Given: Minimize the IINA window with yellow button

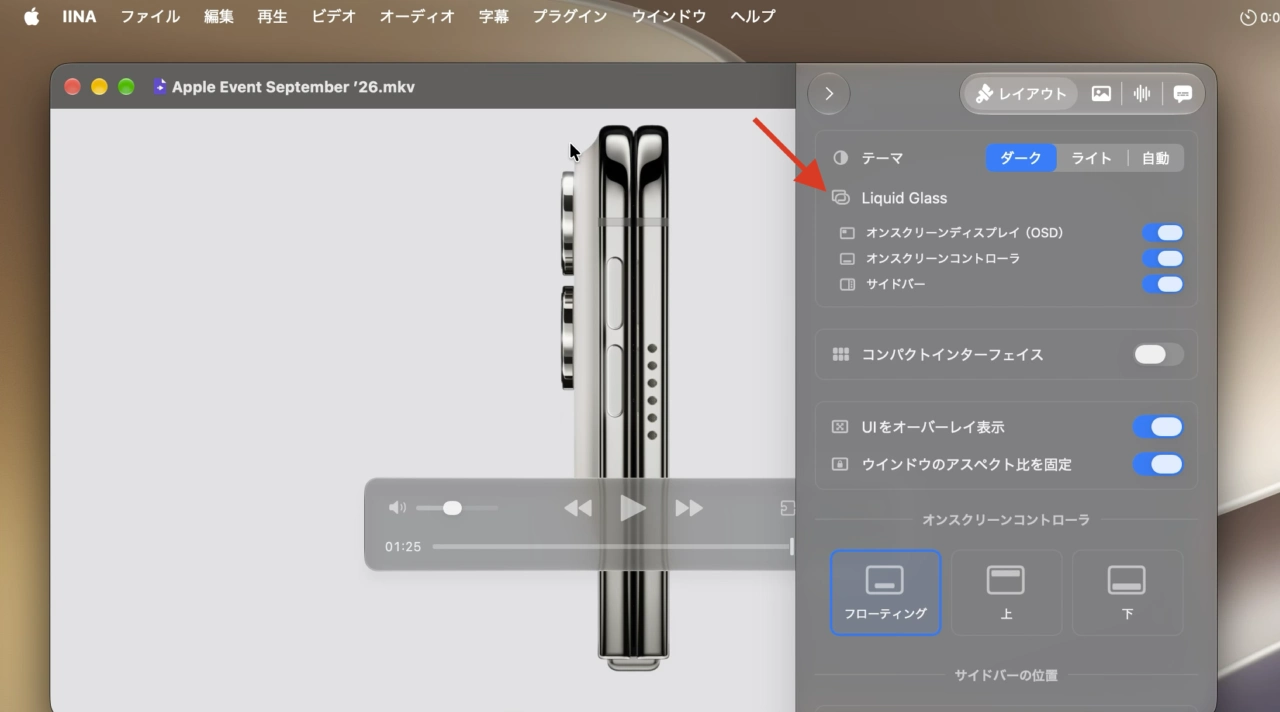Looking at the screenshot, I should click(99, 87).
